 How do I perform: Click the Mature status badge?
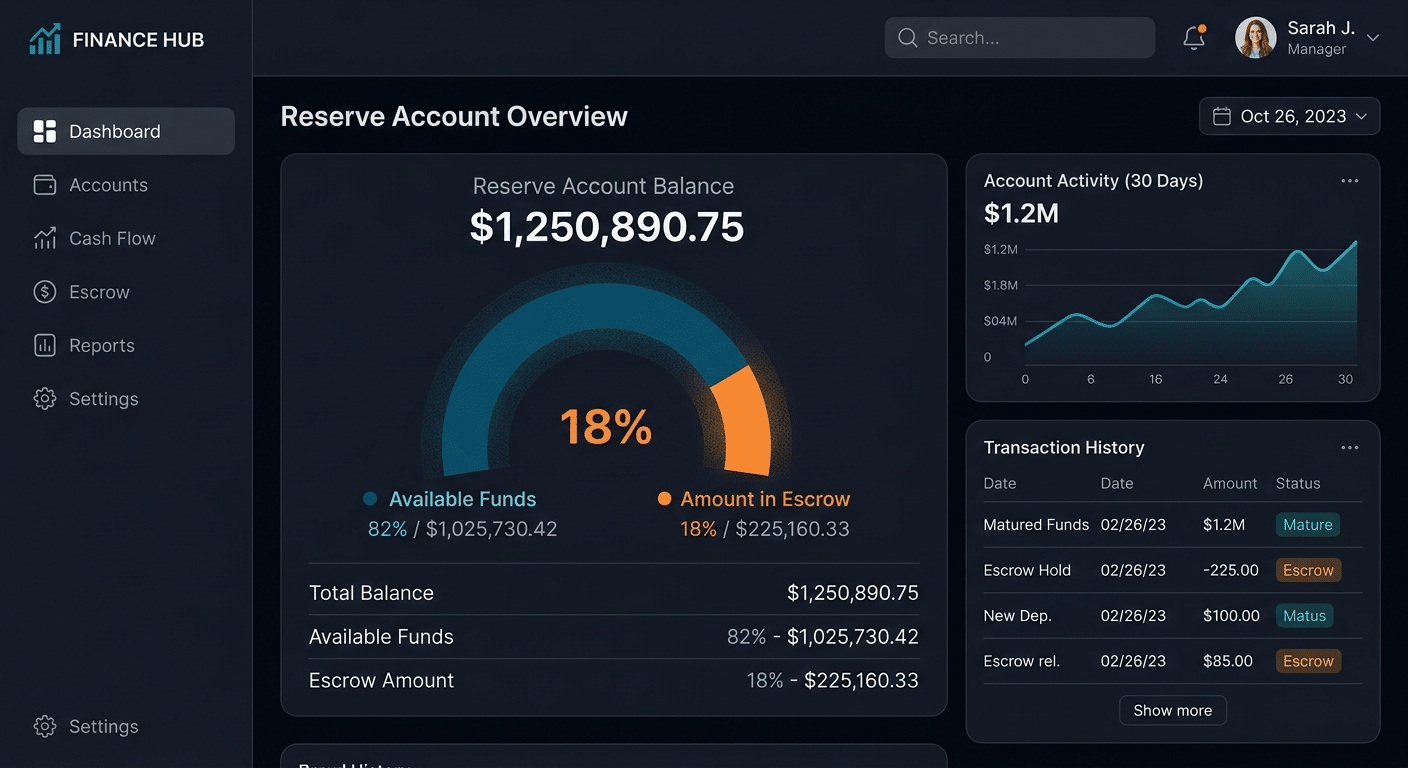point(1307,524)
